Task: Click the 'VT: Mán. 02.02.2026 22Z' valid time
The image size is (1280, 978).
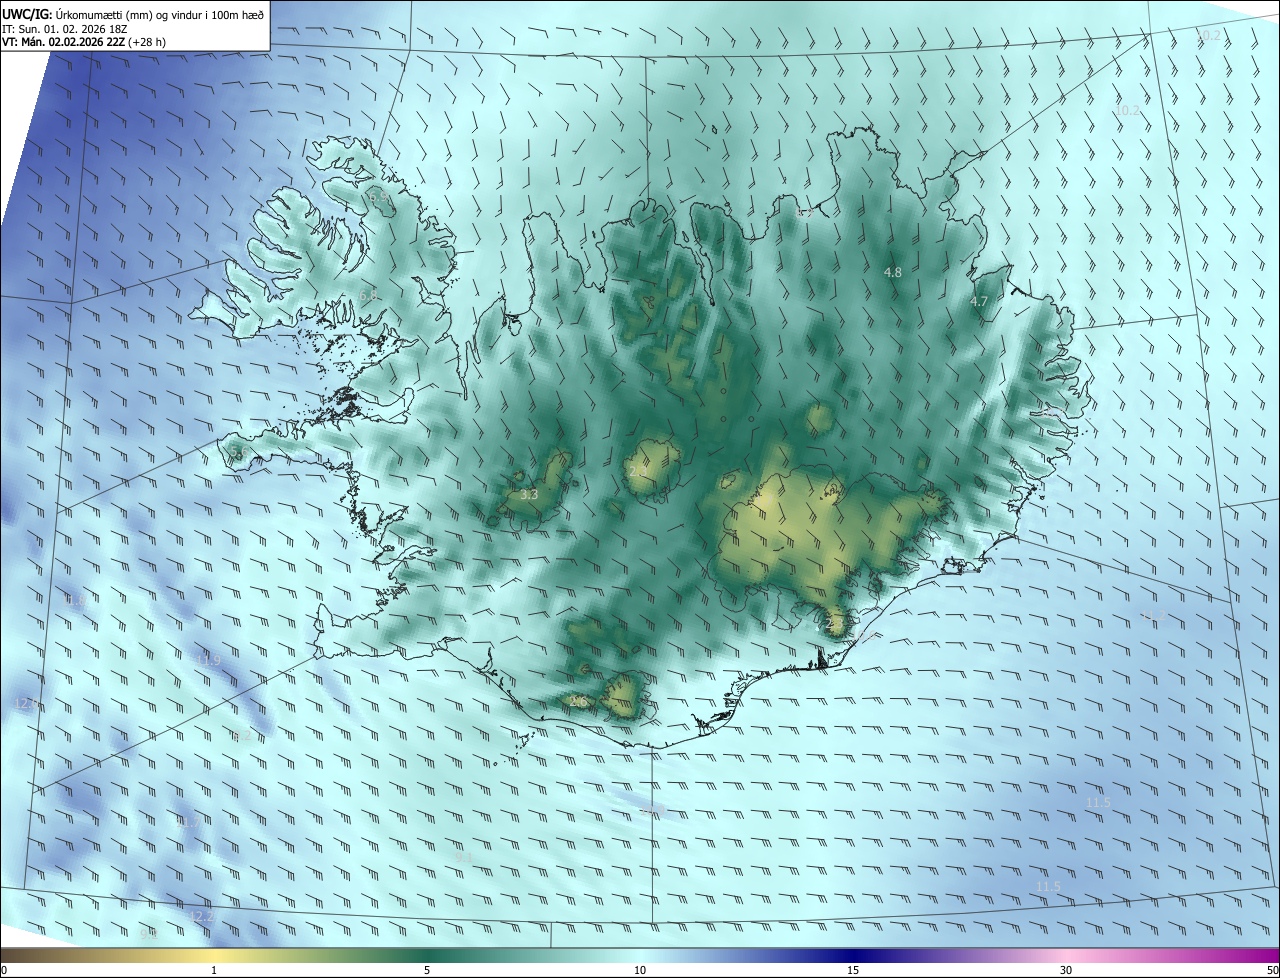Action: [63, 41]
